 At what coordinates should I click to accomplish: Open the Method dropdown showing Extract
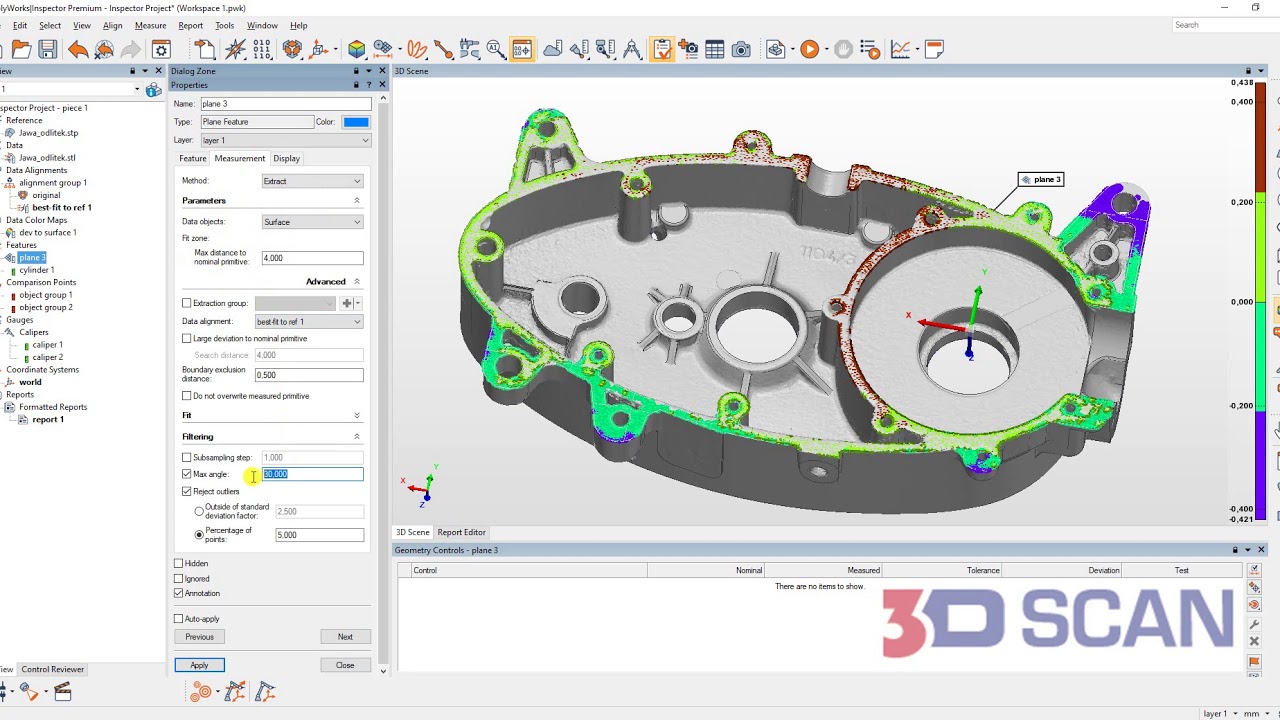coord(312,181)
